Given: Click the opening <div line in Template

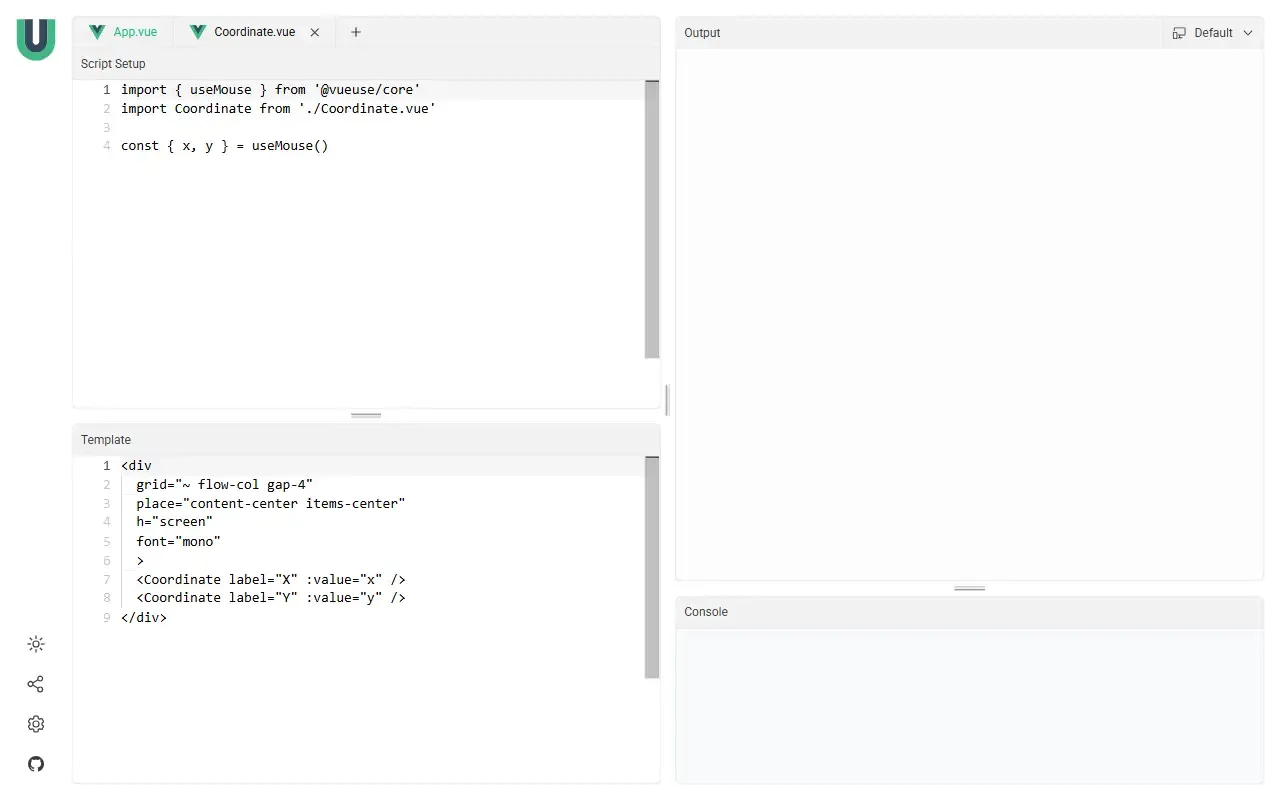Looking at the screenshot, I should (x=136, y=466).
